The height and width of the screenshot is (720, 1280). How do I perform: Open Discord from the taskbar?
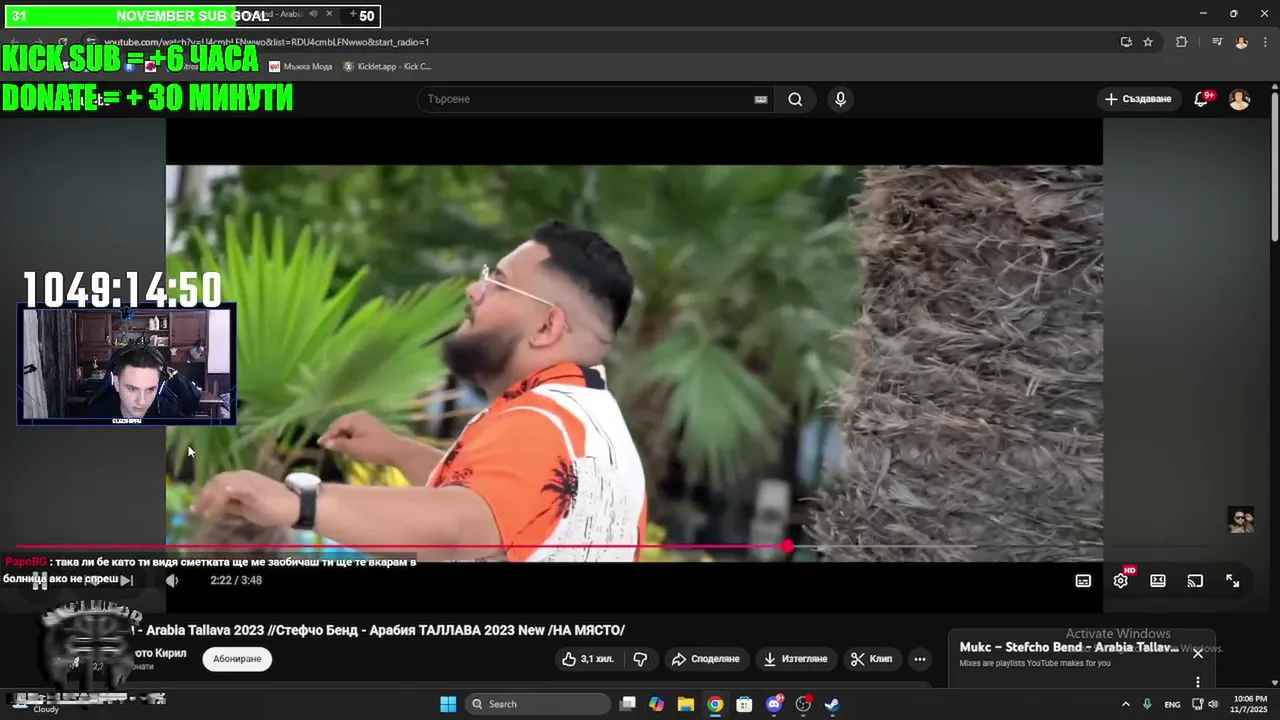[774, 704]
